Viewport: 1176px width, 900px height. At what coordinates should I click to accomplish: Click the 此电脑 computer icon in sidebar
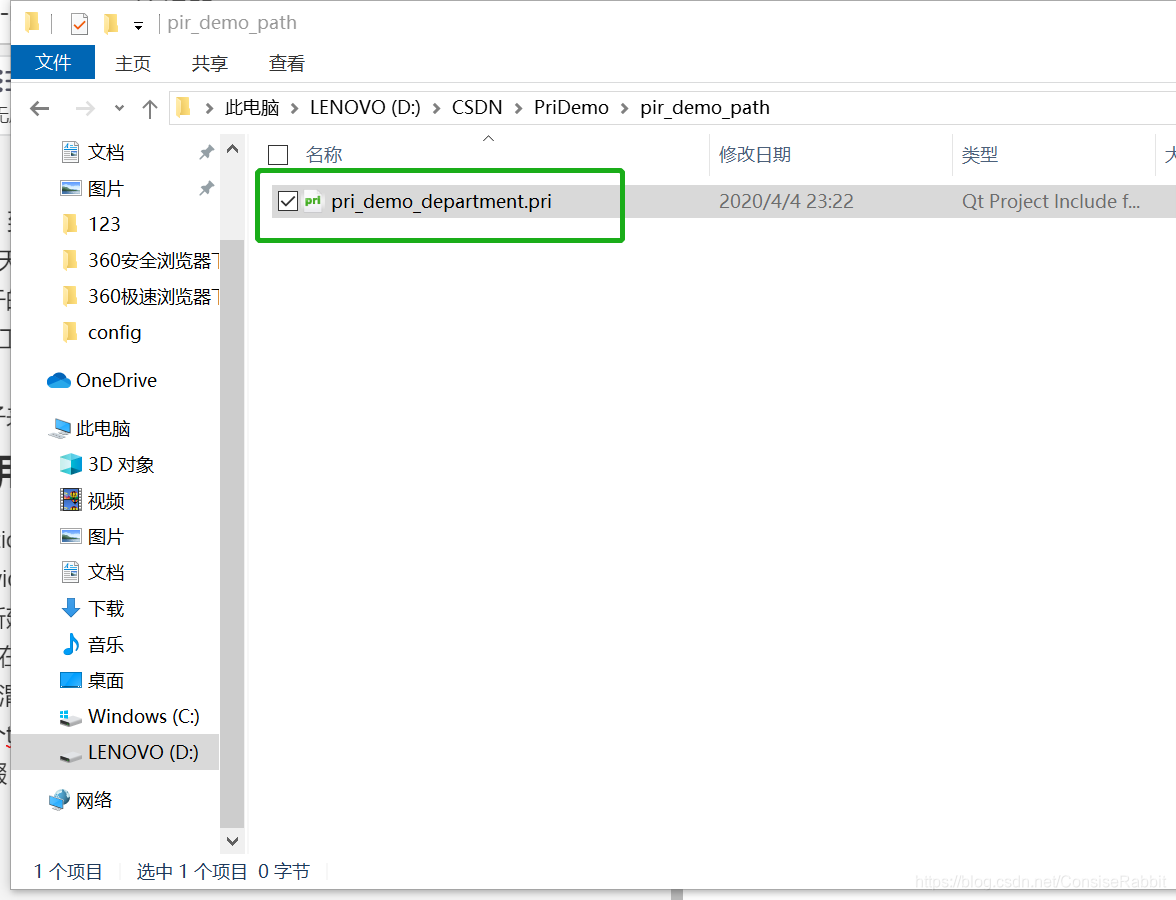[59, 429]
